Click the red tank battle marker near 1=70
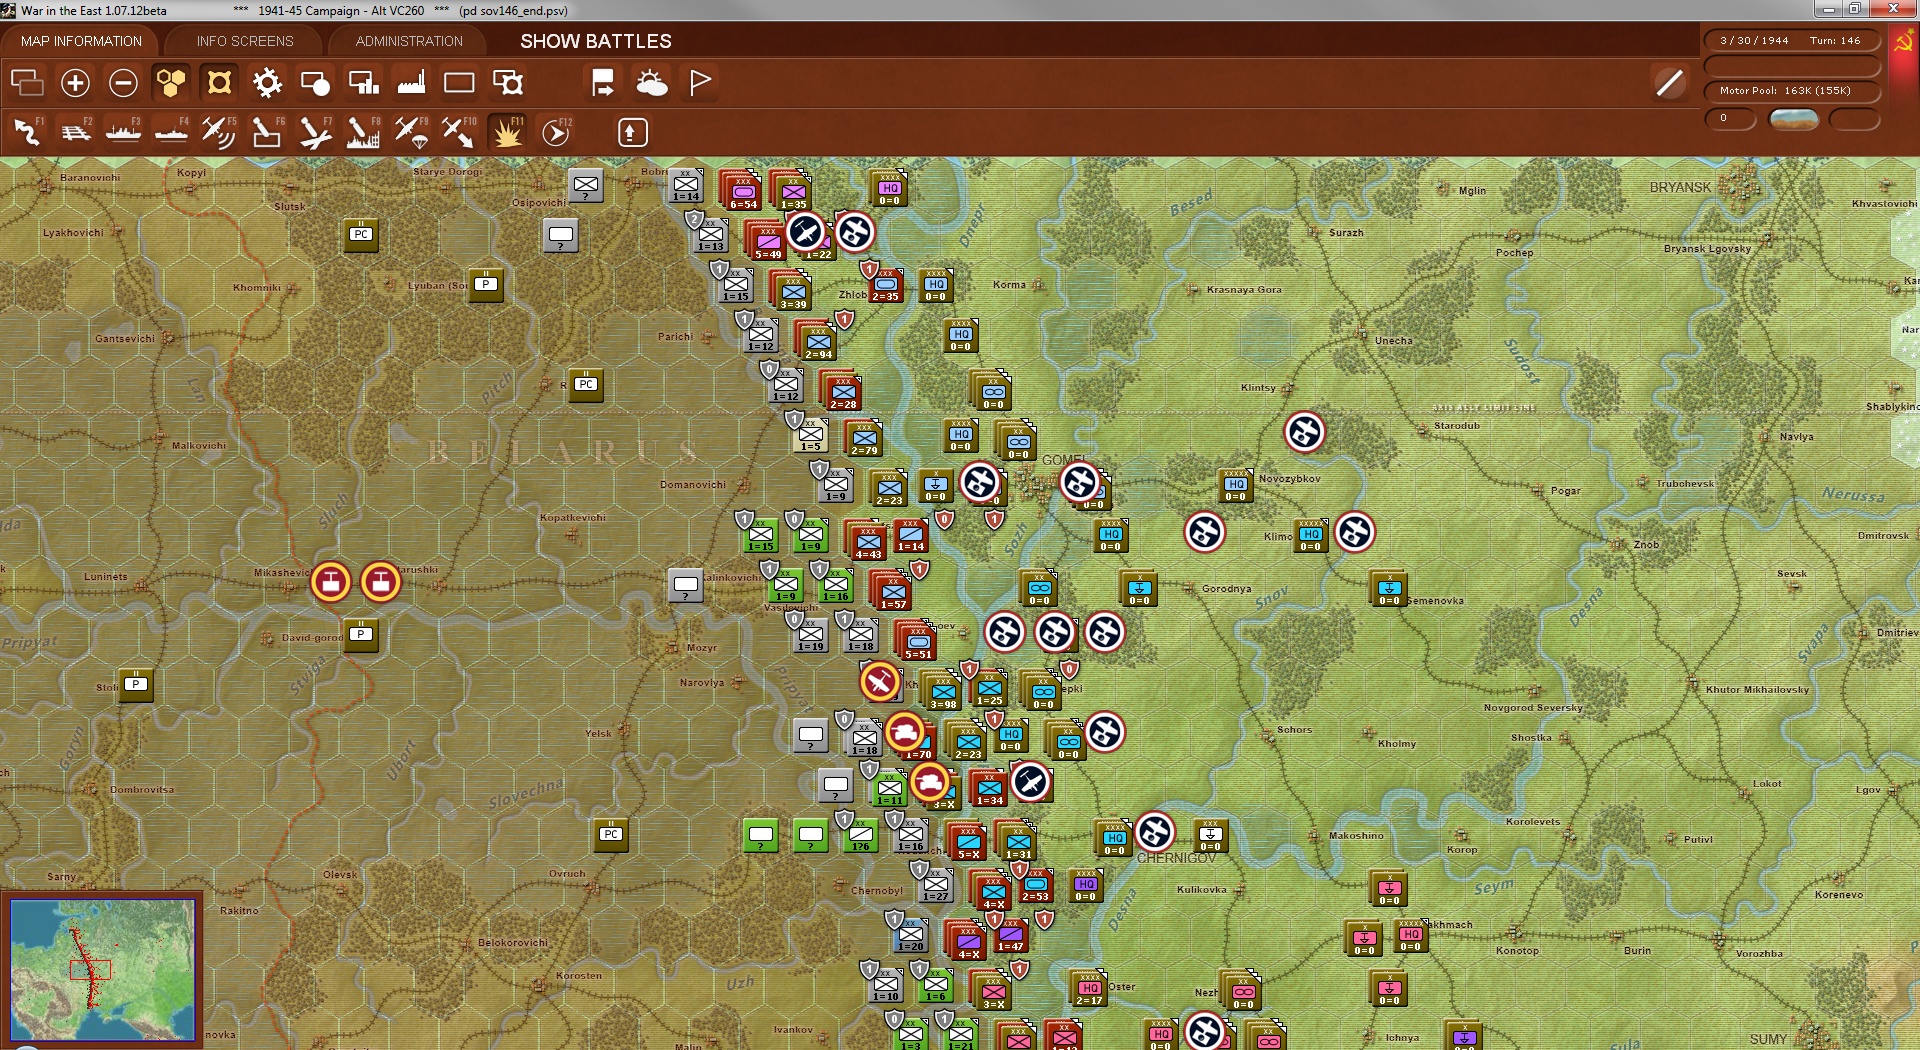The image size is (1920, 1050). click(905, 732)
